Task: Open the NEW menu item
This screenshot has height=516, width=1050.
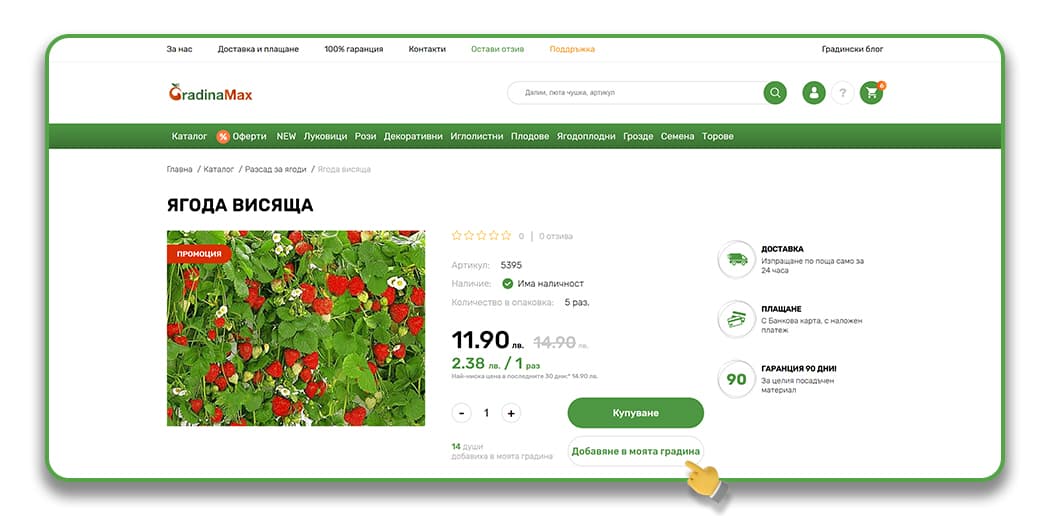Action: click(x=286, y=137)
